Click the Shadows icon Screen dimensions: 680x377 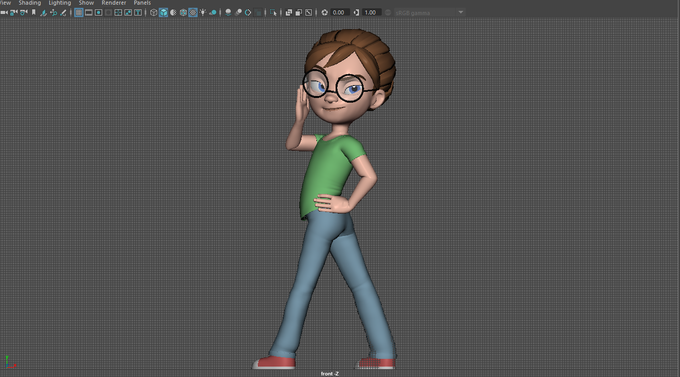pyautogui.click(x=212, y=13)
